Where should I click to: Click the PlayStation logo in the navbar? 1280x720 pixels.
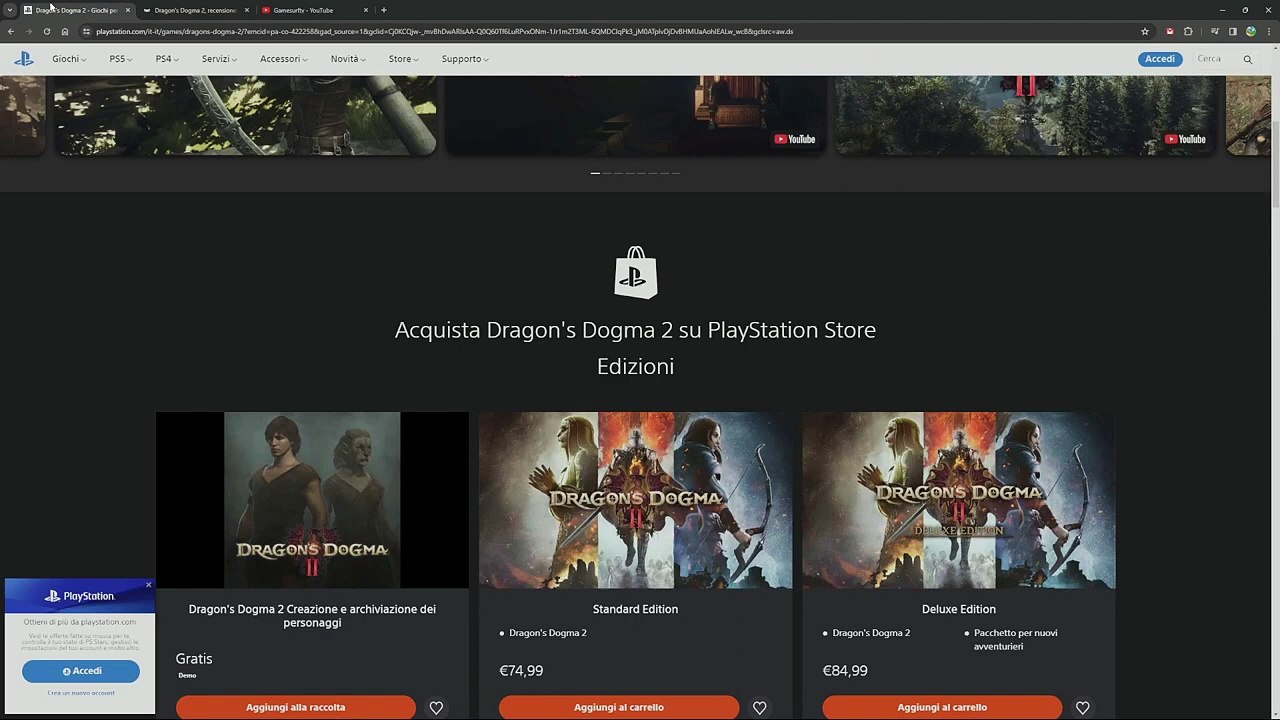point(23,59)
